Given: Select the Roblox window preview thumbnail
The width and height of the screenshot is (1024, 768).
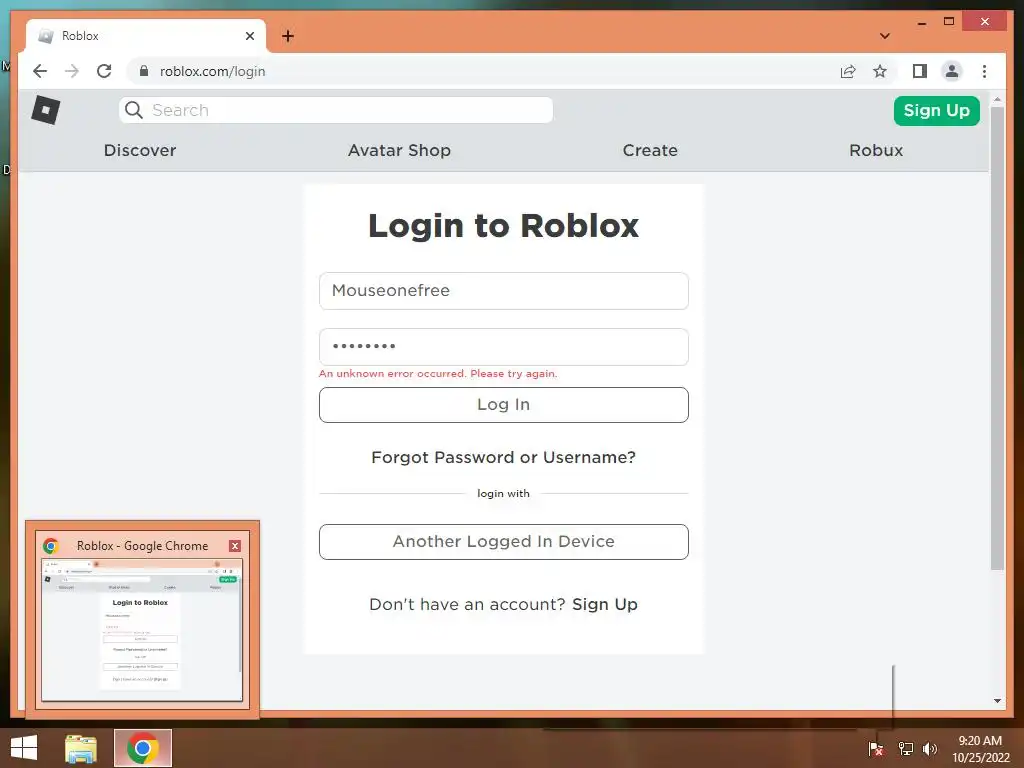Looking at the screenshot, I should click(142, 630).
